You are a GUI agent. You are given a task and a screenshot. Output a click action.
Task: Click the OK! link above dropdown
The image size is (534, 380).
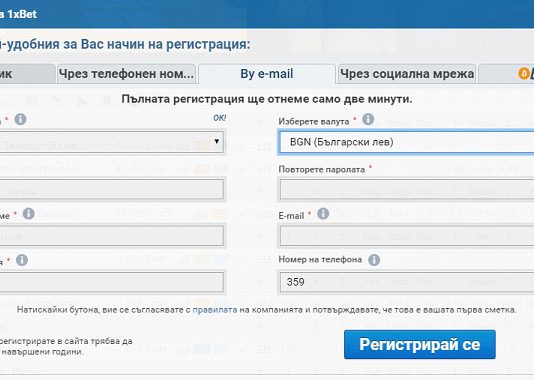[x=219, y=118]
